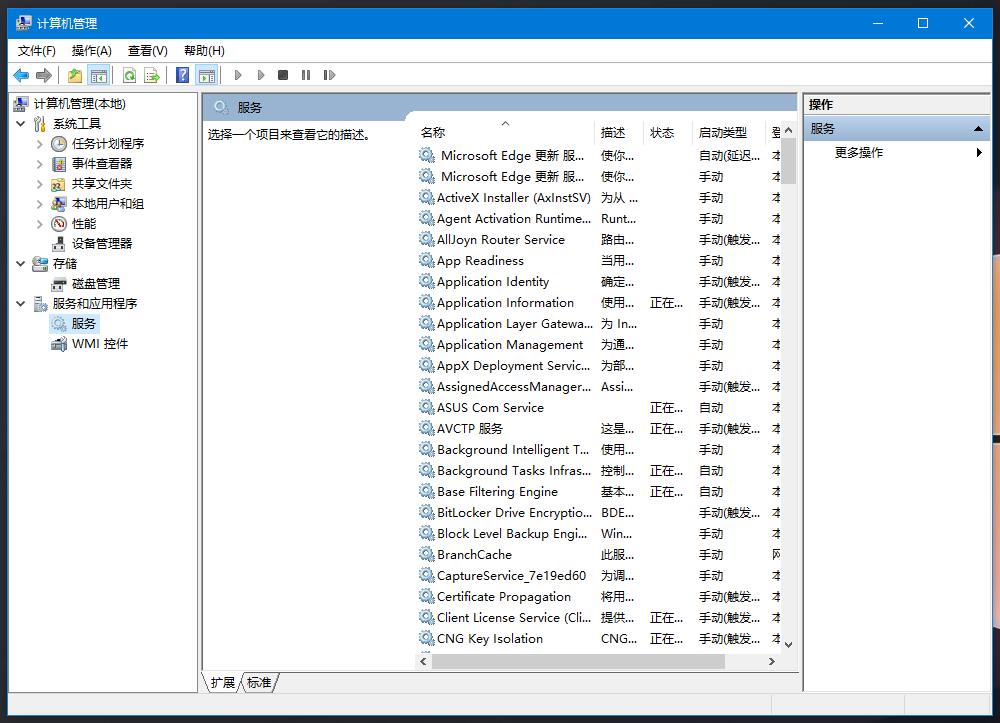
Task: Select the App Readiness service
Action: [x=599, y=261]
